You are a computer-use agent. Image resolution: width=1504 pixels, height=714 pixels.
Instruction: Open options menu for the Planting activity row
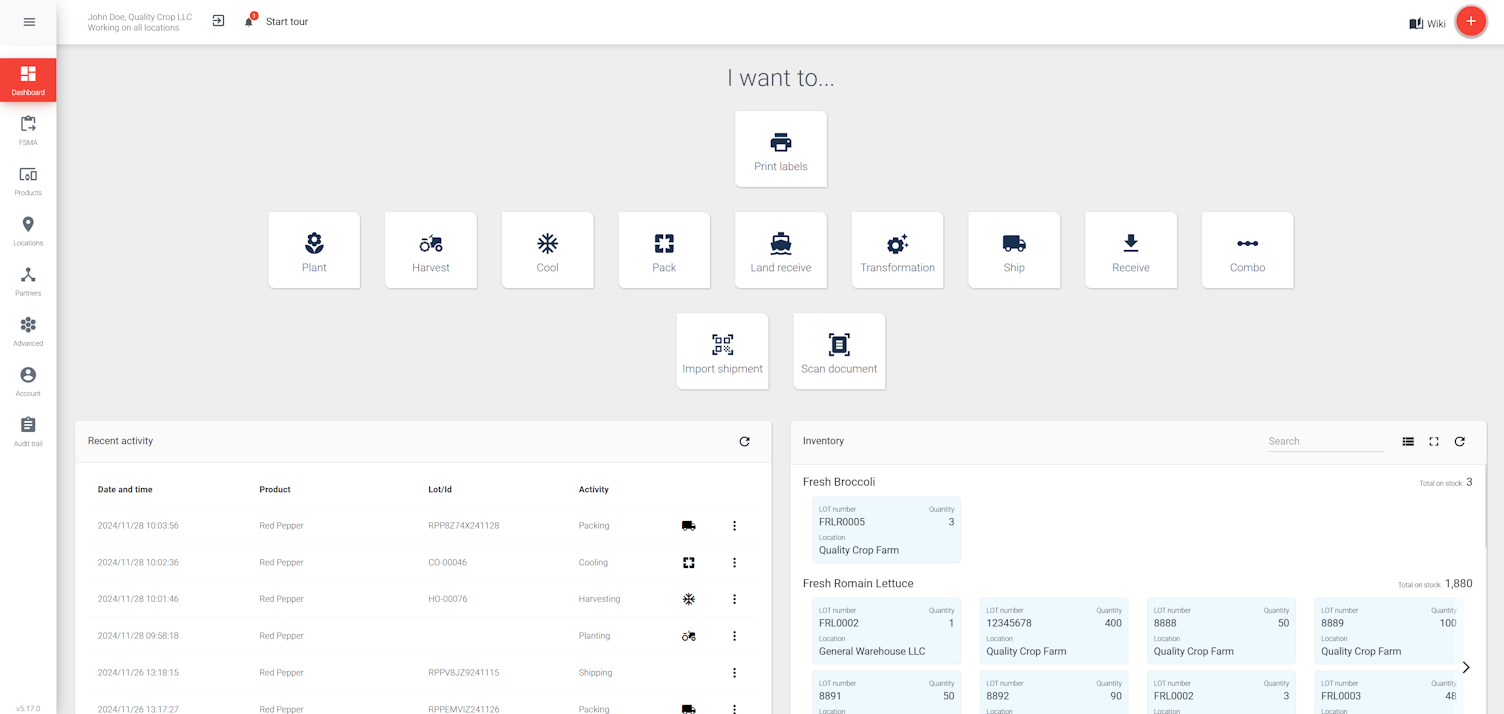tap(735, 635)
